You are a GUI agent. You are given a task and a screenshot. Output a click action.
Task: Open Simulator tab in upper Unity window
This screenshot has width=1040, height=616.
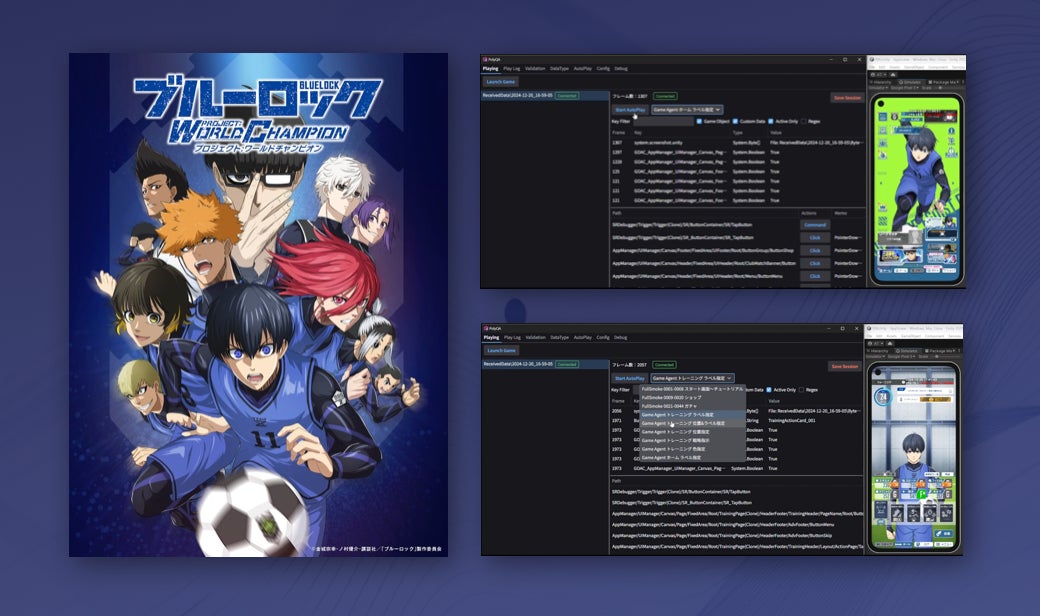point(909,82)
